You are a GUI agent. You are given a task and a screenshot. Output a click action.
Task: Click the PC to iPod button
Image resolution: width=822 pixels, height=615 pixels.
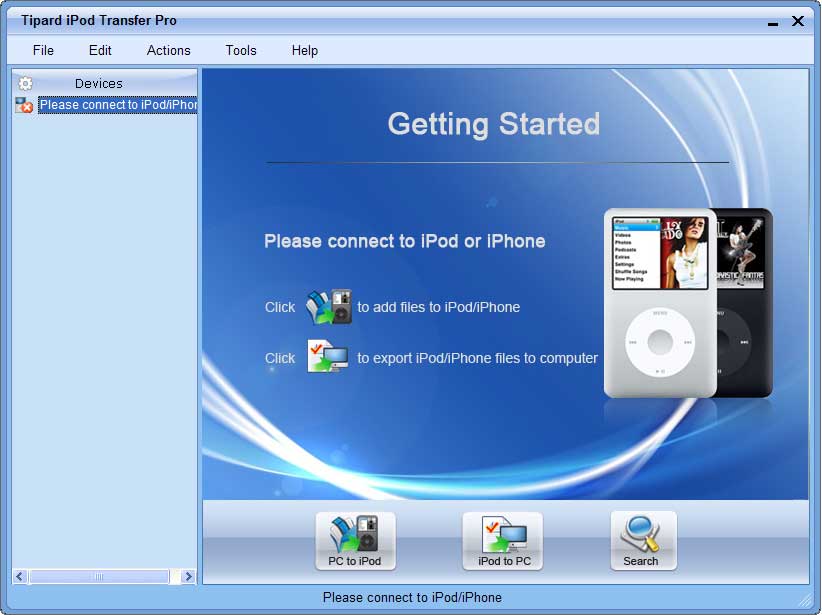355,541
